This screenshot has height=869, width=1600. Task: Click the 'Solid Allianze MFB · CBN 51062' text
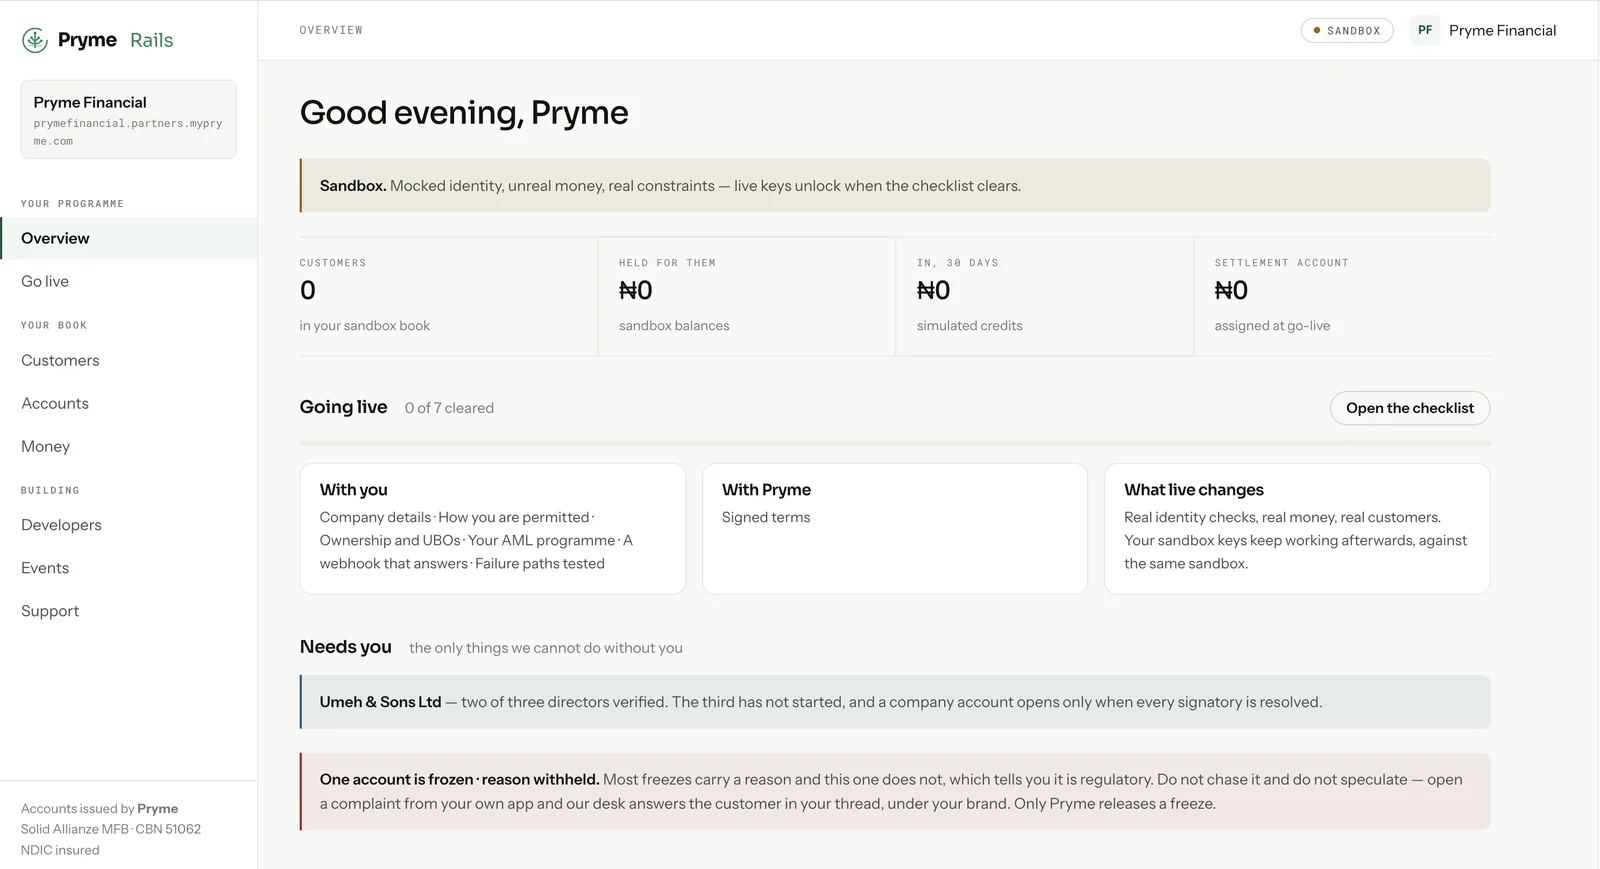point(111,829)
